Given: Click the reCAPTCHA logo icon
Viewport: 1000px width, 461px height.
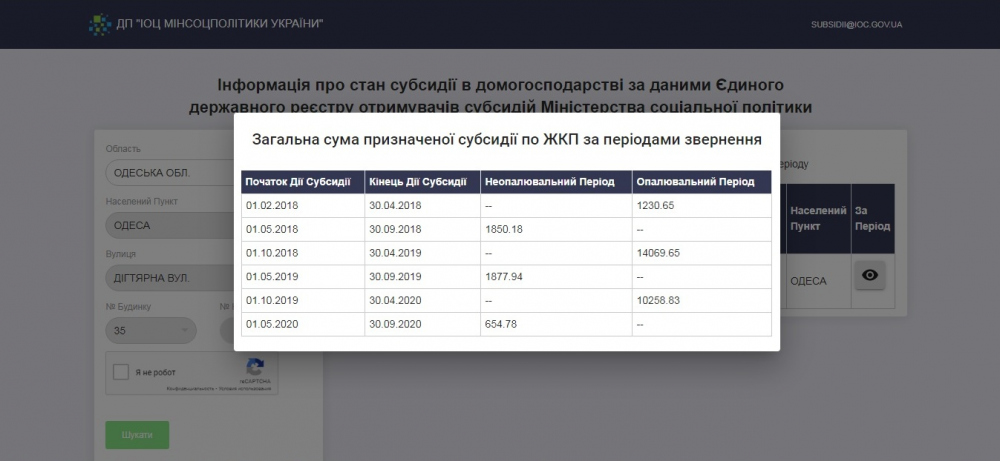Looking at the screenshot, I should pos(255,368).
